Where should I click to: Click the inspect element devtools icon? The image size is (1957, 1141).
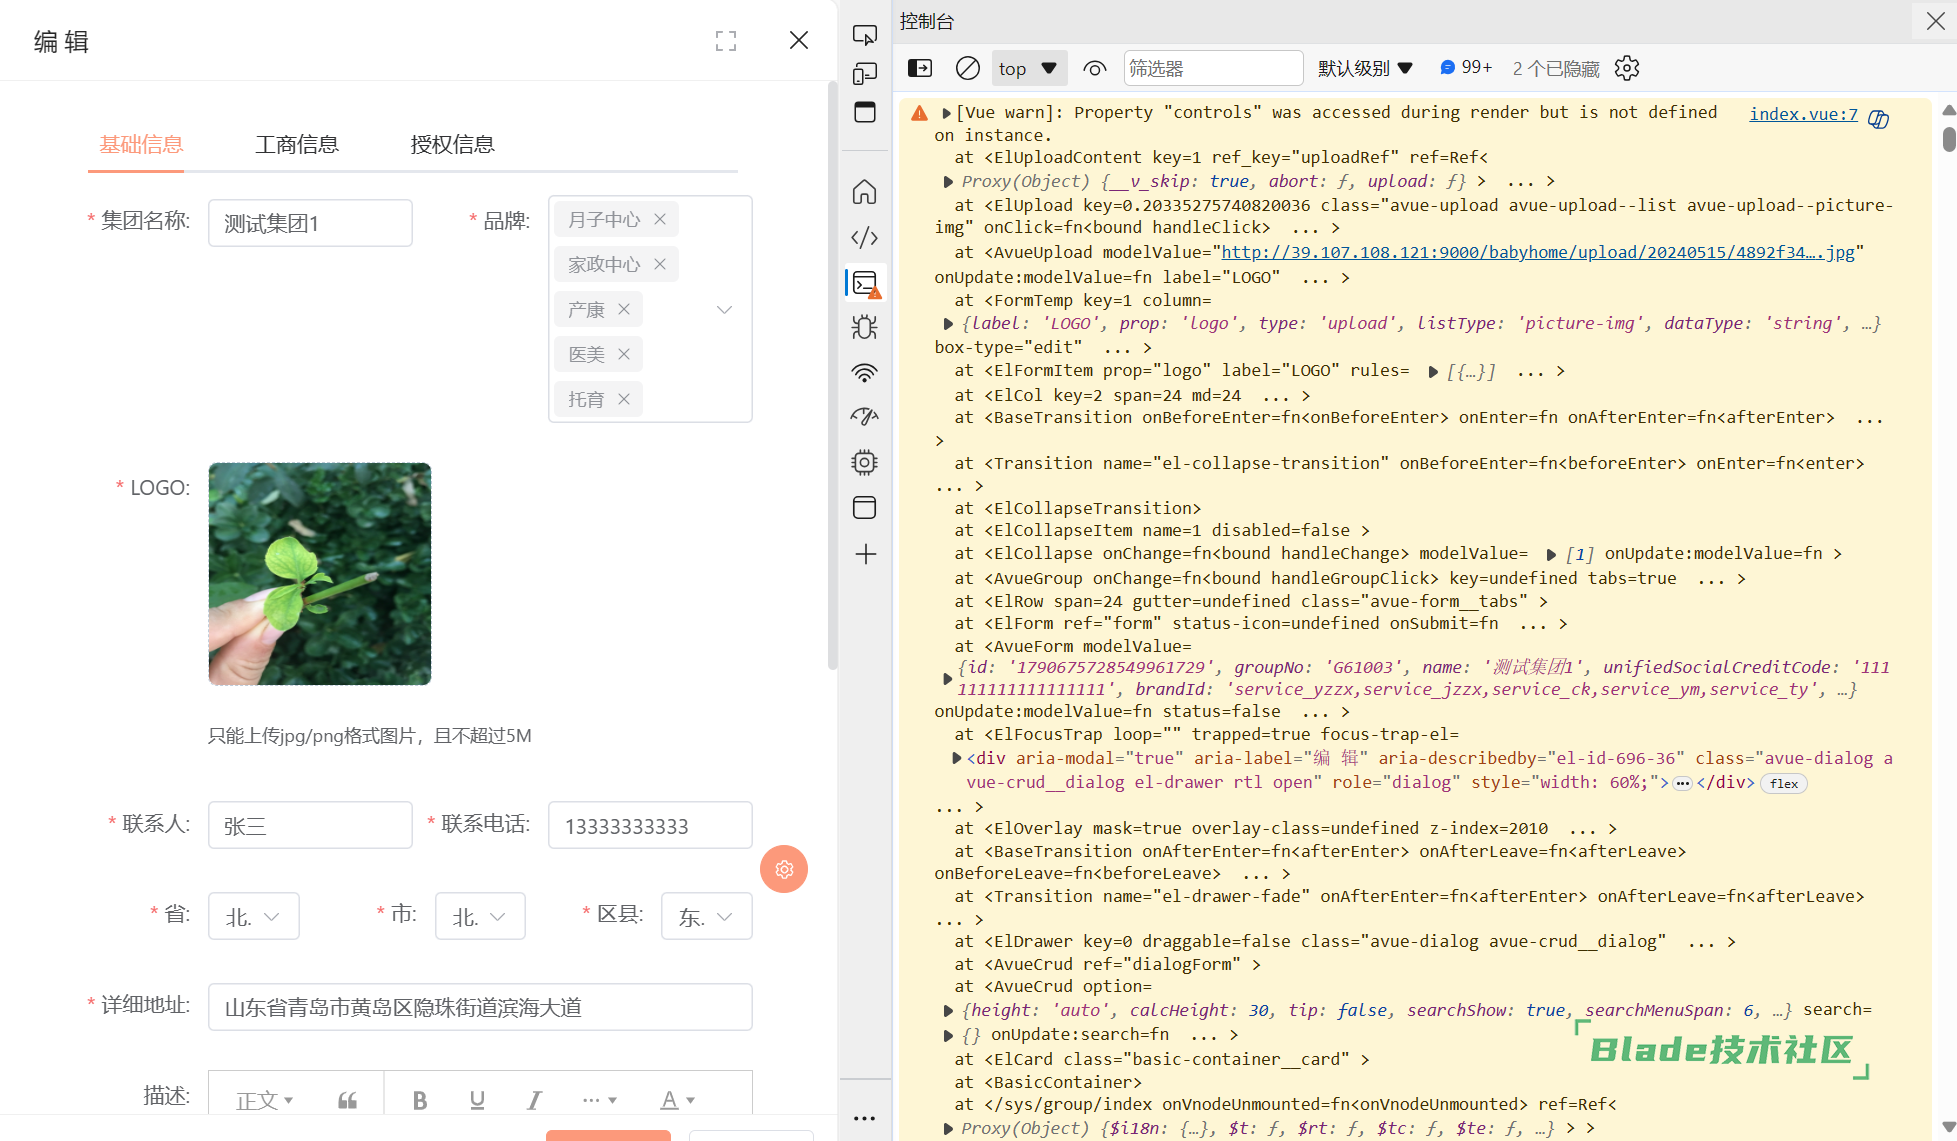tap(865, 35)
